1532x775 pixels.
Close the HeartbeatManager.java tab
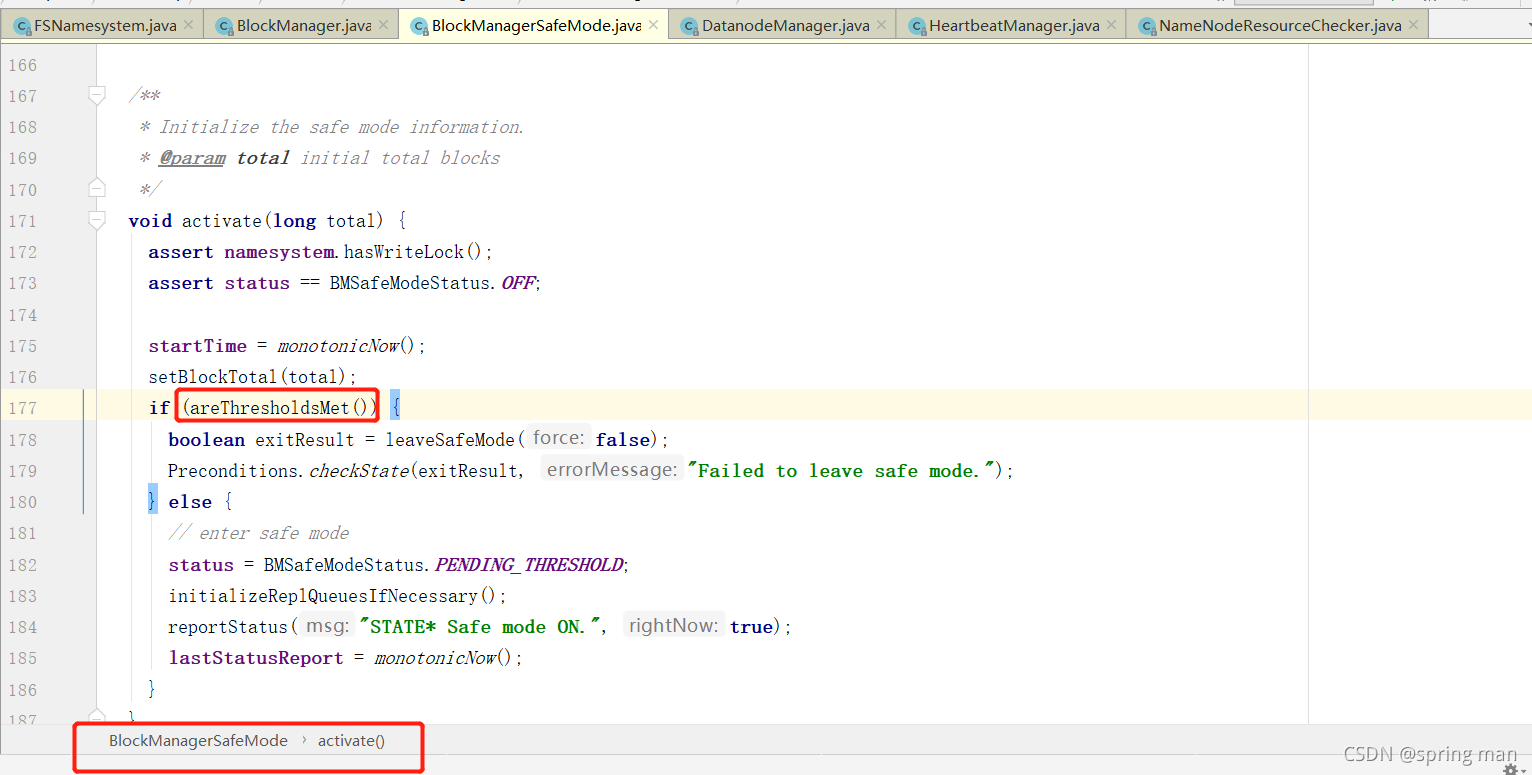tap(1112, 26)
